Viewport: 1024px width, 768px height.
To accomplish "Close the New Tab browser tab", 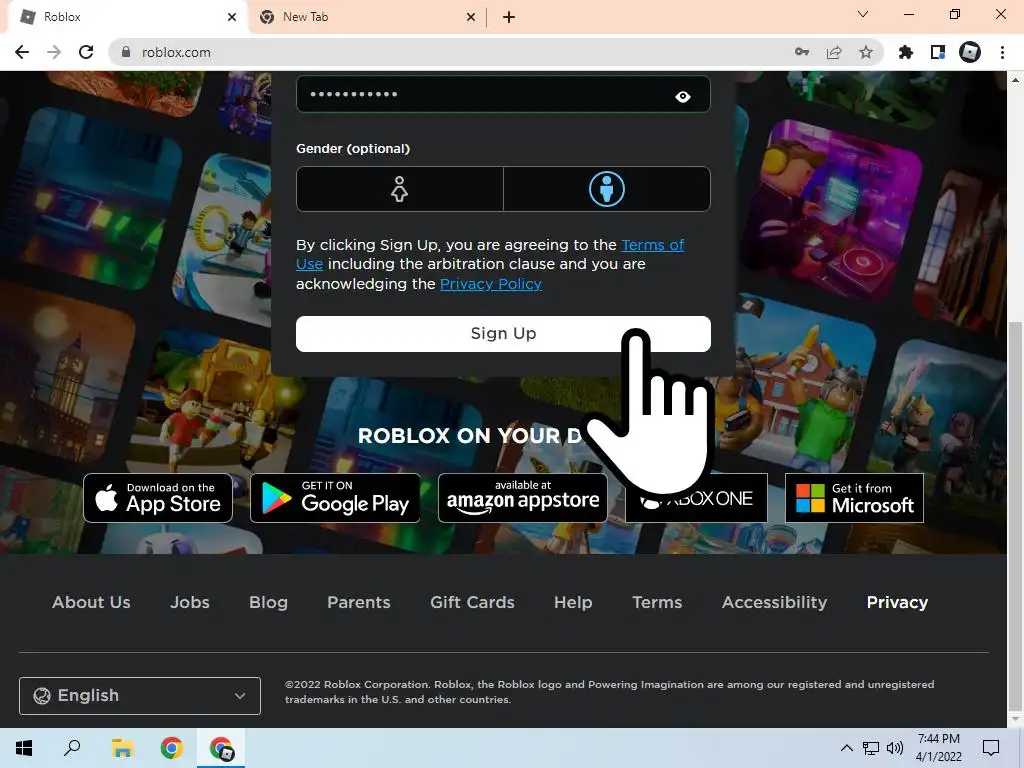I will [x=471, y=17].
